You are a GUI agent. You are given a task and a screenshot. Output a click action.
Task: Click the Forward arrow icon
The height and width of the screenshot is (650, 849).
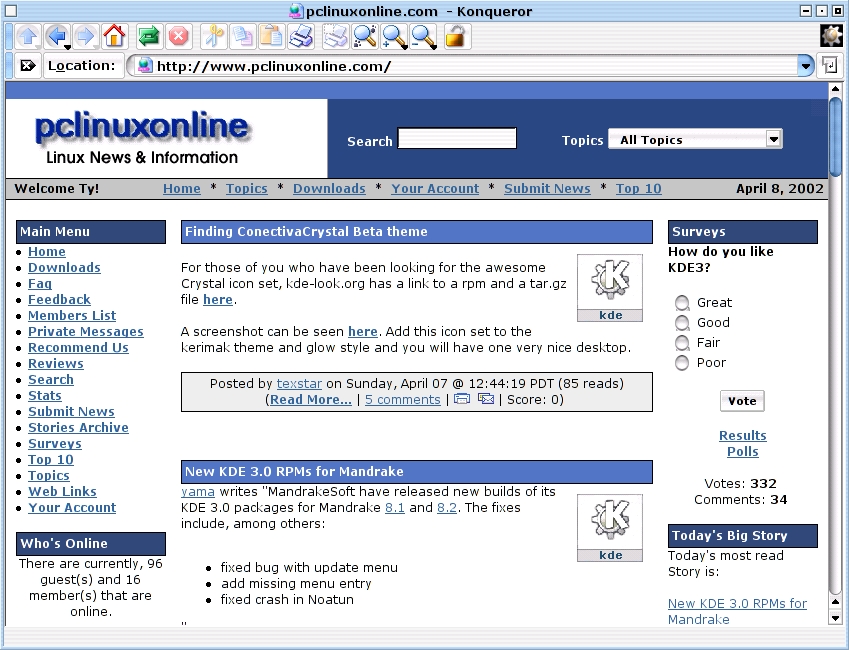[86, 37]
